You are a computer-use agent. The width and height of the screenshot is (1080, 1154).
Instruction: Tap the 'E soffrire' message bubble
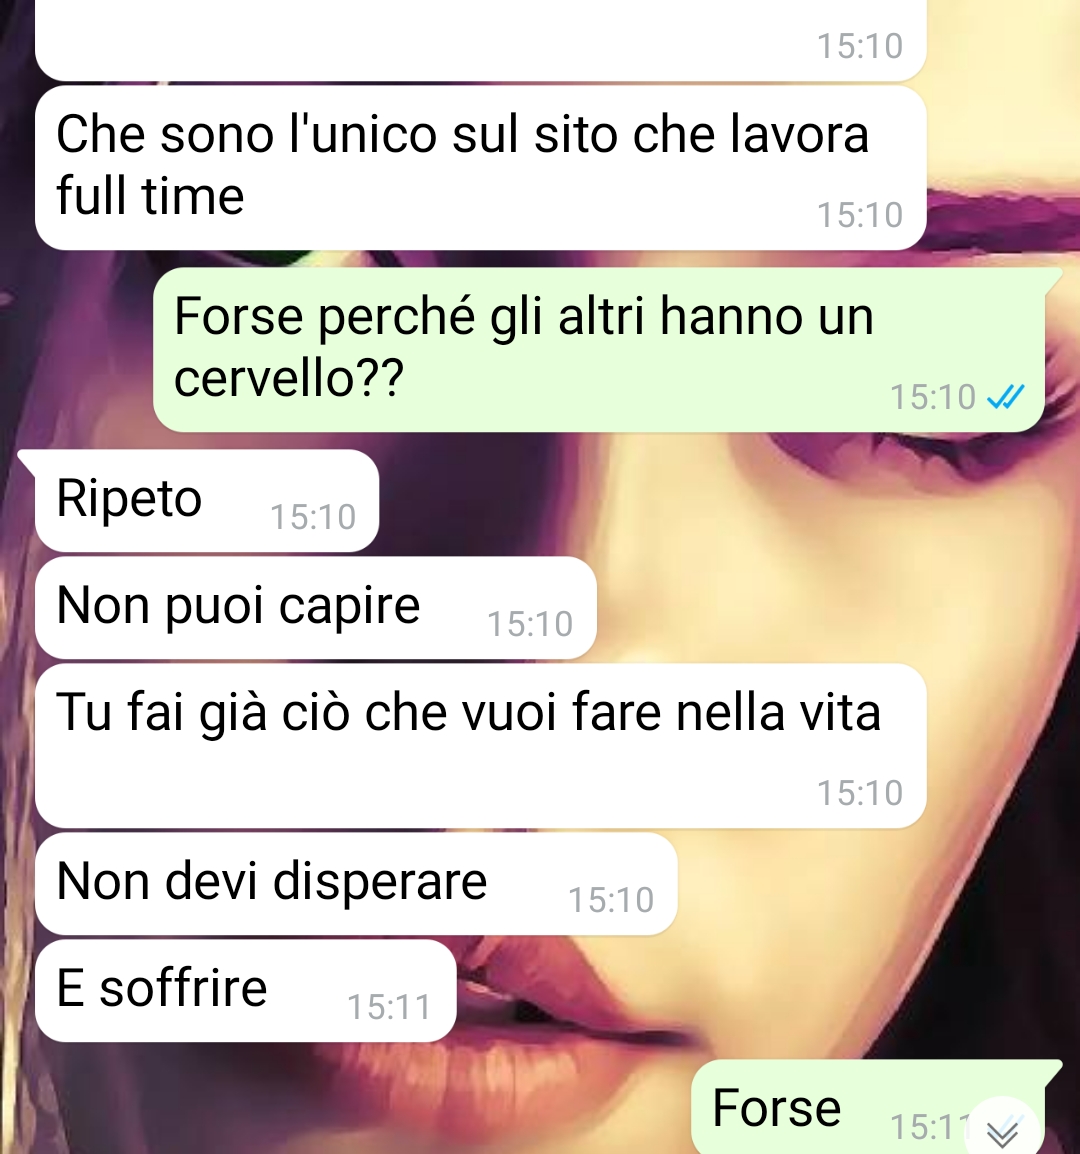(x=246, y=991)
